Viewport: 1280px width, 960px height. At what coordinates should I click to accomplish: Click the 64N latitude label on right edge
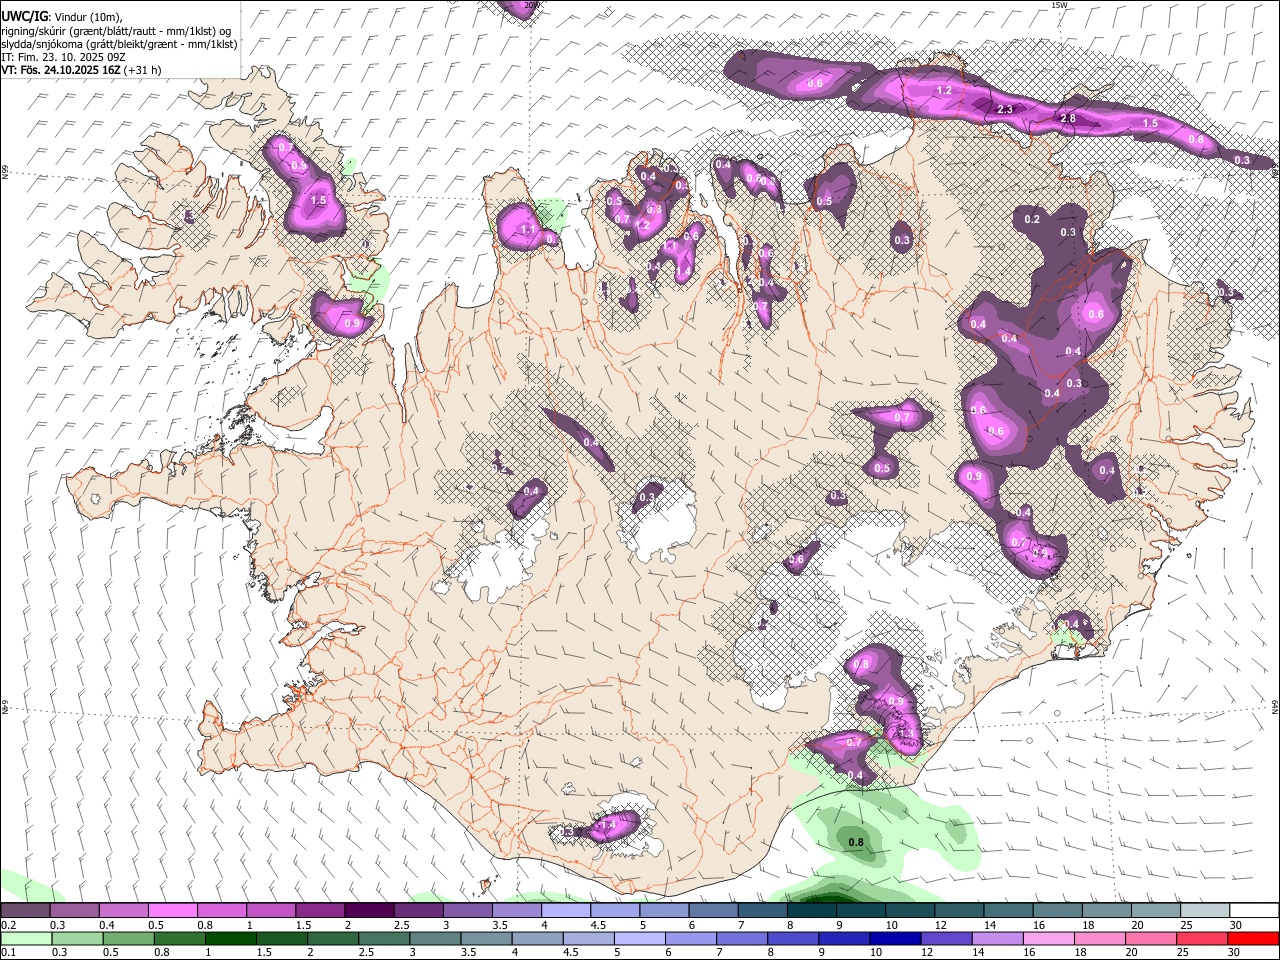pyautogui.click(x=1275, y=705)
